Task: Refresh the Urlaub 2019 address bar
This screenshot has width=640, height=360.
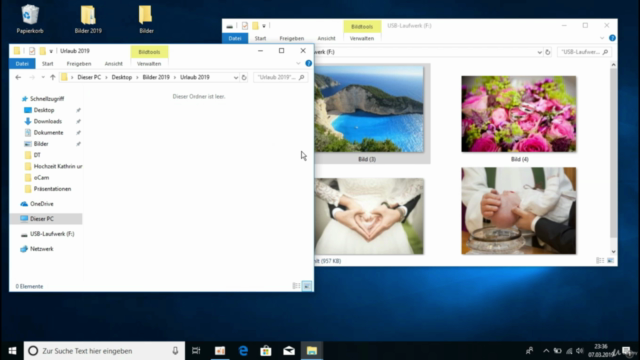Action: (244, 77)
